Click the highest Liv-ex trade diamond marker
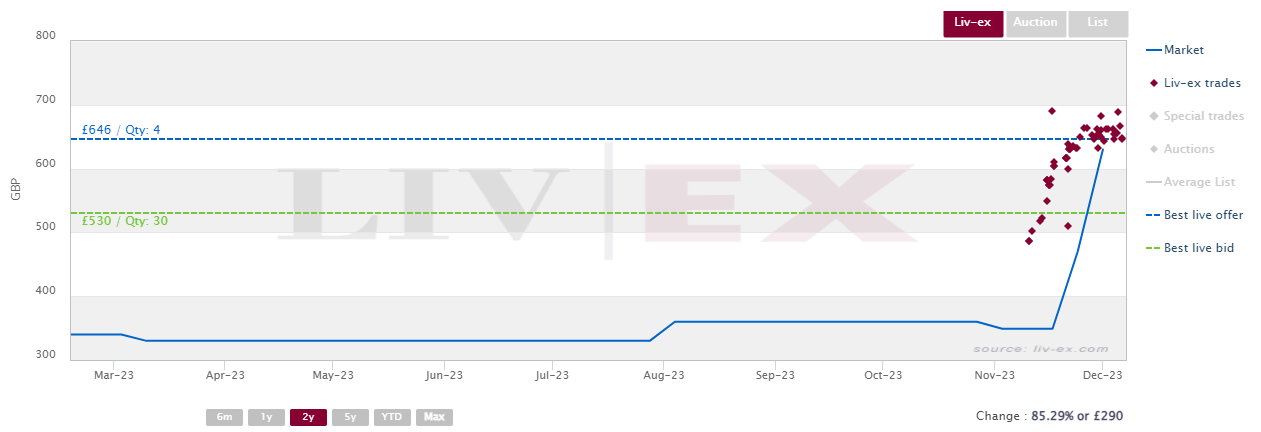 click(1052, 111)
